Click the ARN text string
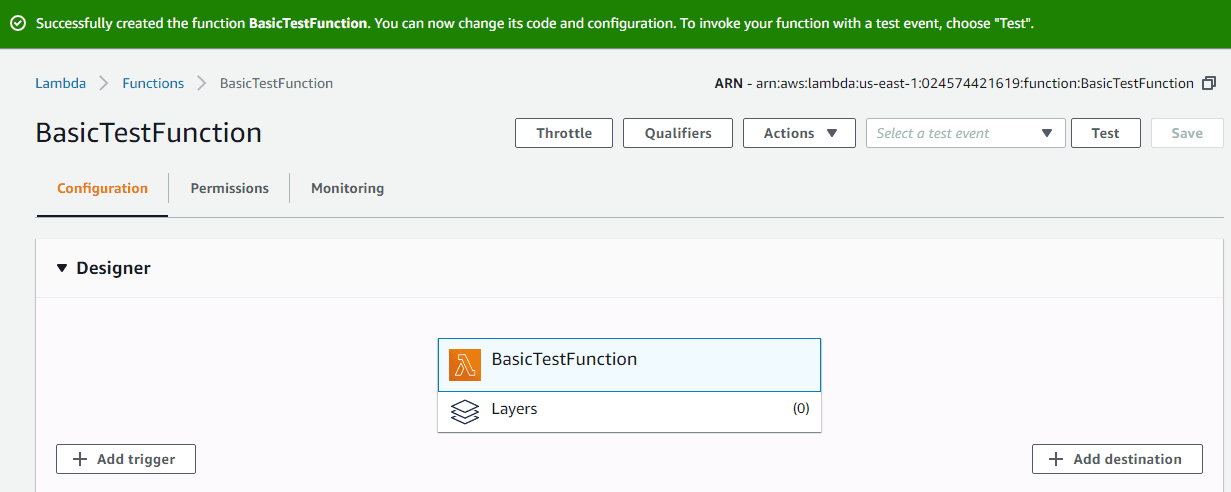 954,83
